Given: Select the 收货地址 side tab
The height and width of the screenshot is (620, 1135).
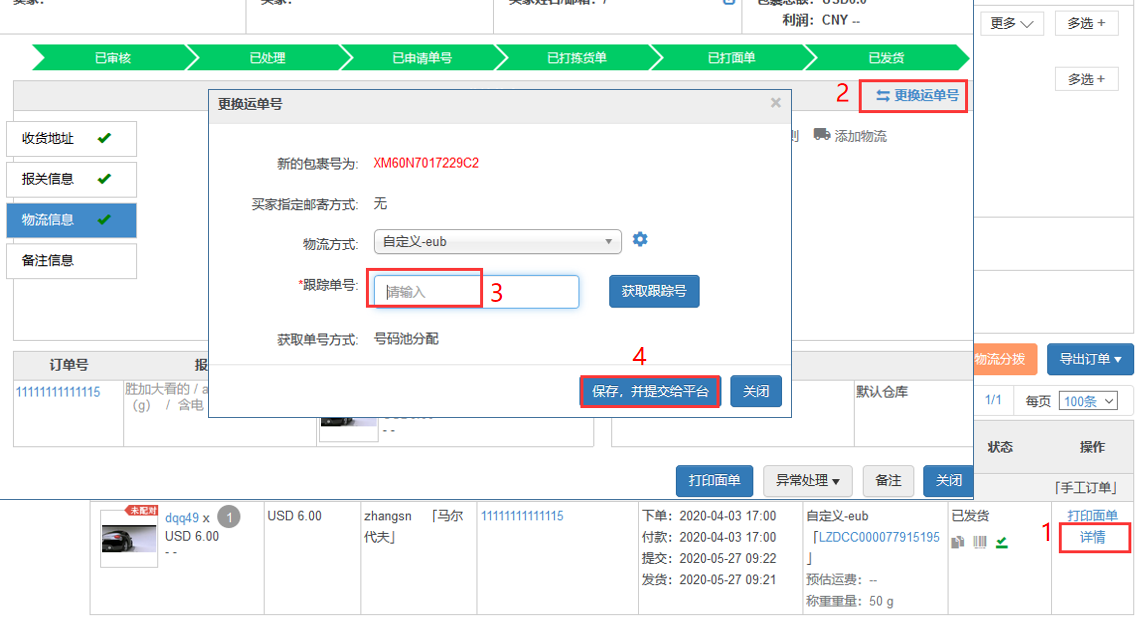Looking at the screenshot, I should coord(71,139).
